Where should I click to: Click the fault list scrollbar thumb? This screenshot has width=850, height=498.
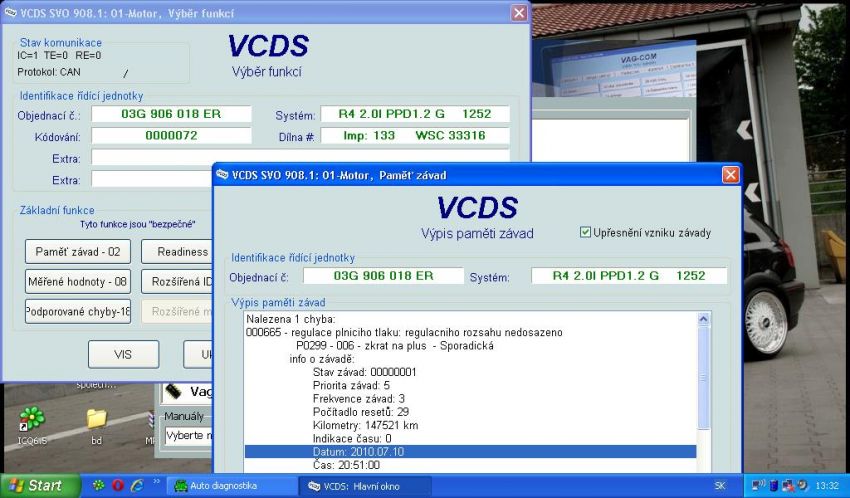click(703, 378)
